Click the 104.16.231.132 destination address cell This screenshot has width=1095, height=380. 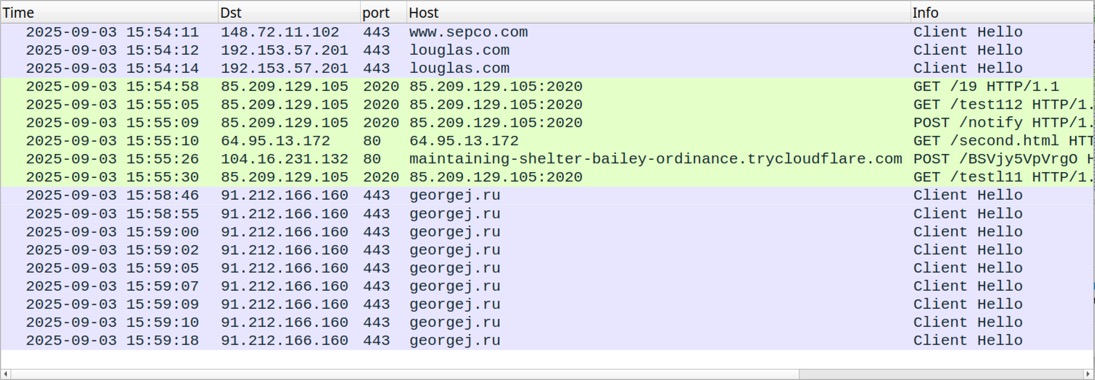click(285, 159)
